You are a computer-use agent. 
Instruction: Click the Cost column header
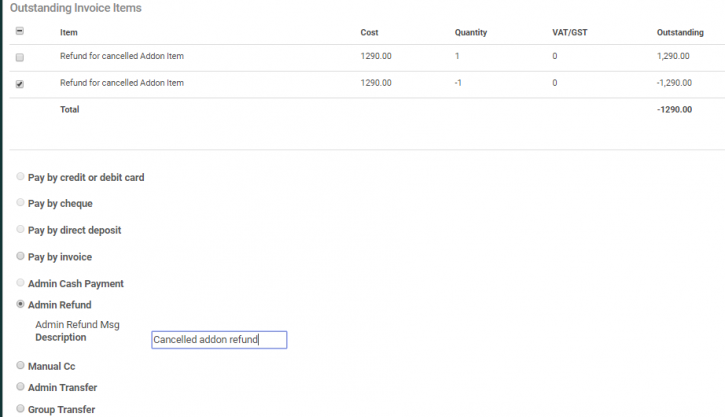tap(369, 32)
